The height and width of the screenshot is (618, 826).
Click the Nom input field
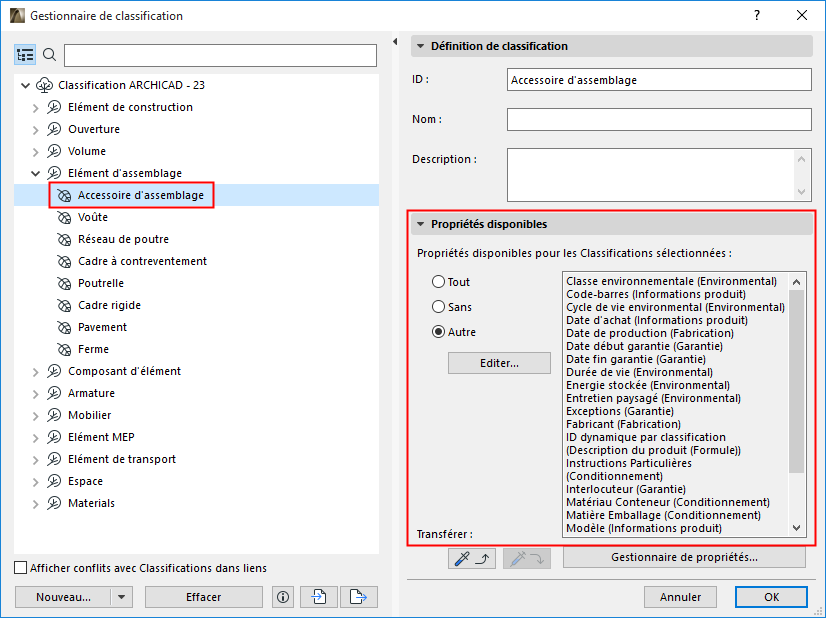click(659, 120)
